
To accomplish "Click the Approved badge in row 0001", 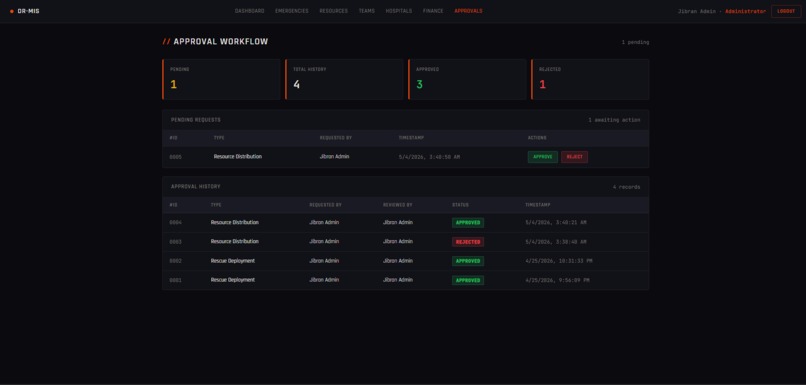I will point(468,281).
